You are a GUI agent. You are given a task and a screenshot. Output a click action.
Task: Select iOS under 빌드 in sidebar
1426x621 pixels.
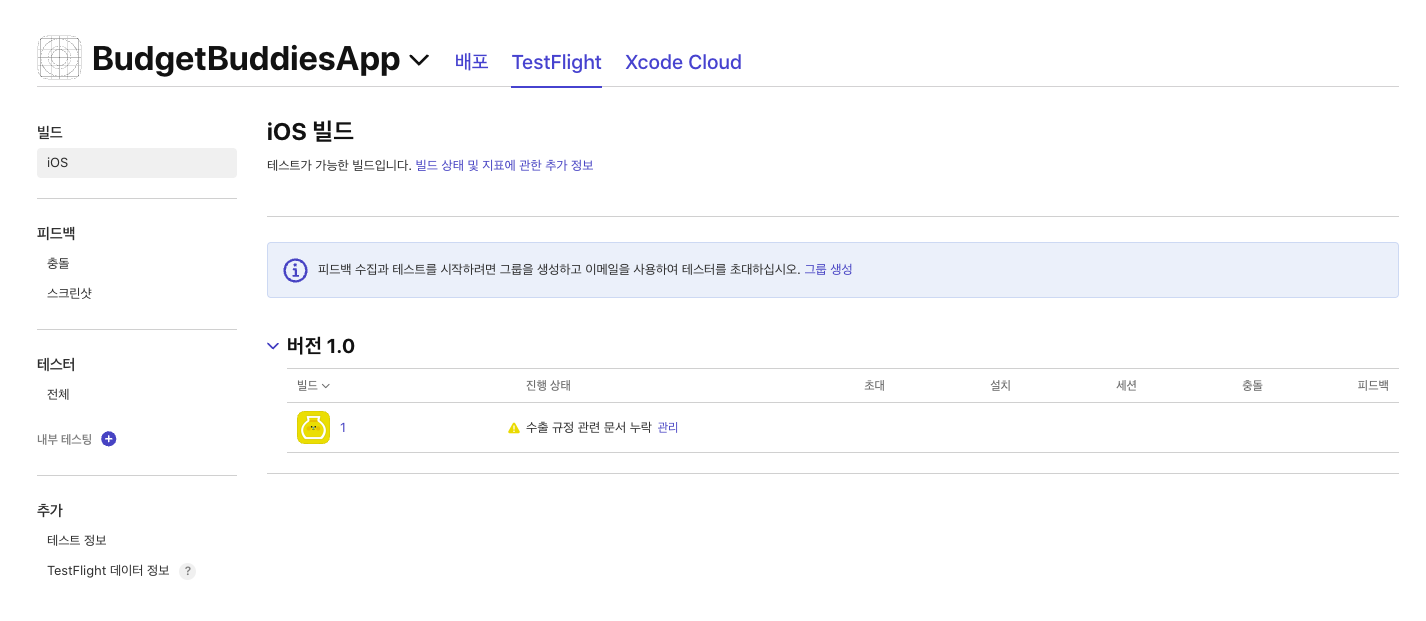click(137, 163)
